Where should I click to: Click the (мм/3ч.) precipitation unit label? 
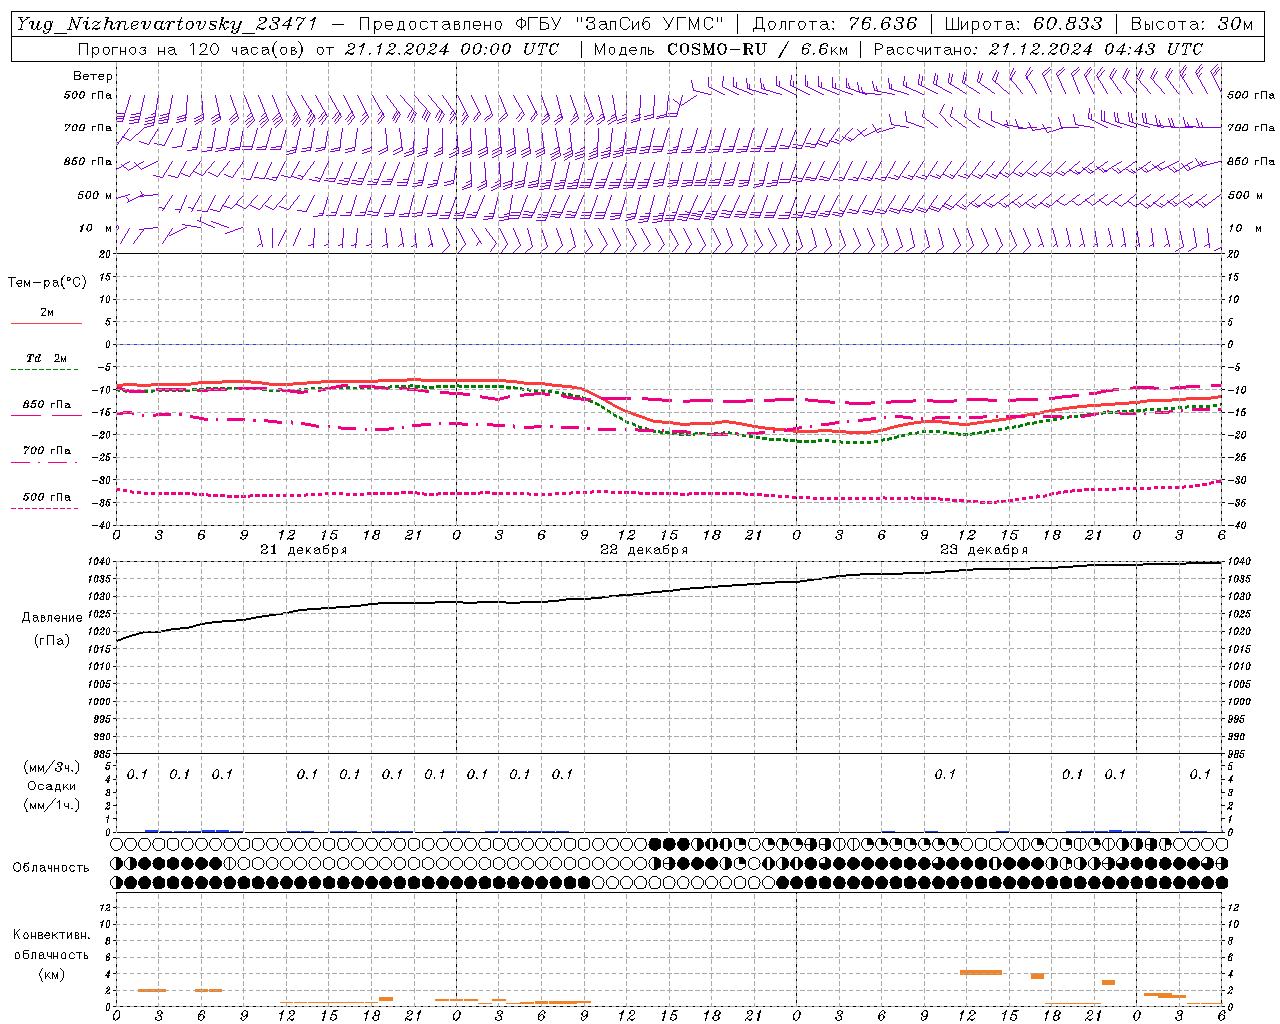coord(51,767)
